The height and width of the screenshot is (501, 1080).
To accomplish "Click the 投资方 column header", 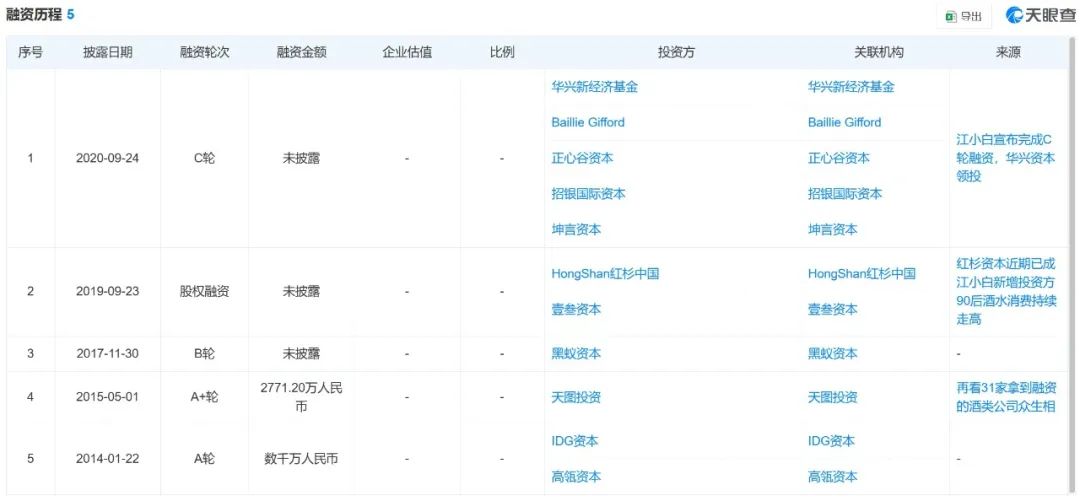I will [676, 52].
